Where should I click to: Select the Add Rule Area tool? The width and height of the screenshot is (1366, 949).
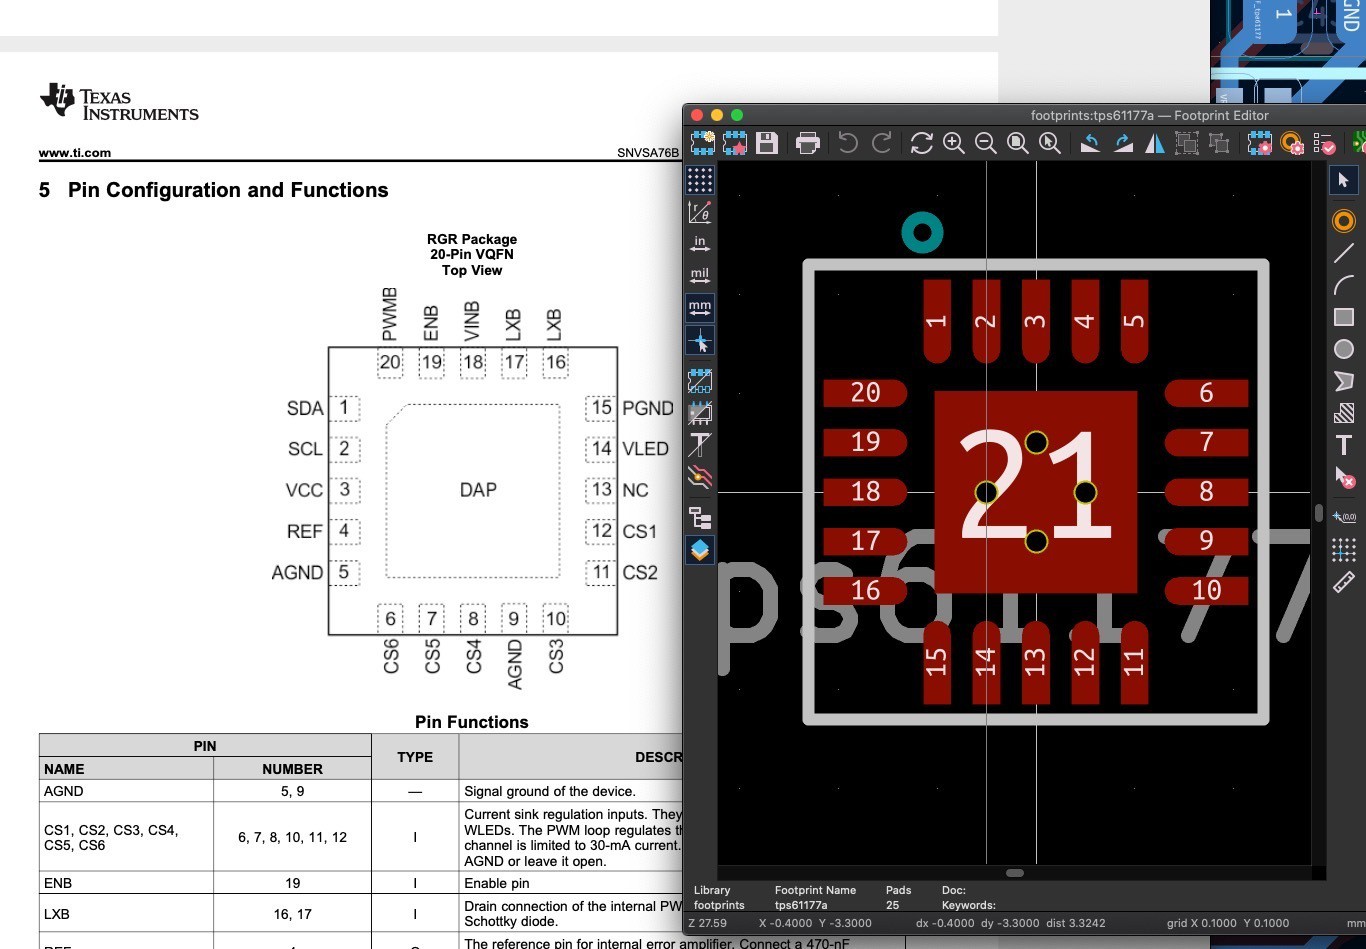pyautogui.click(x=1344, y=413)
